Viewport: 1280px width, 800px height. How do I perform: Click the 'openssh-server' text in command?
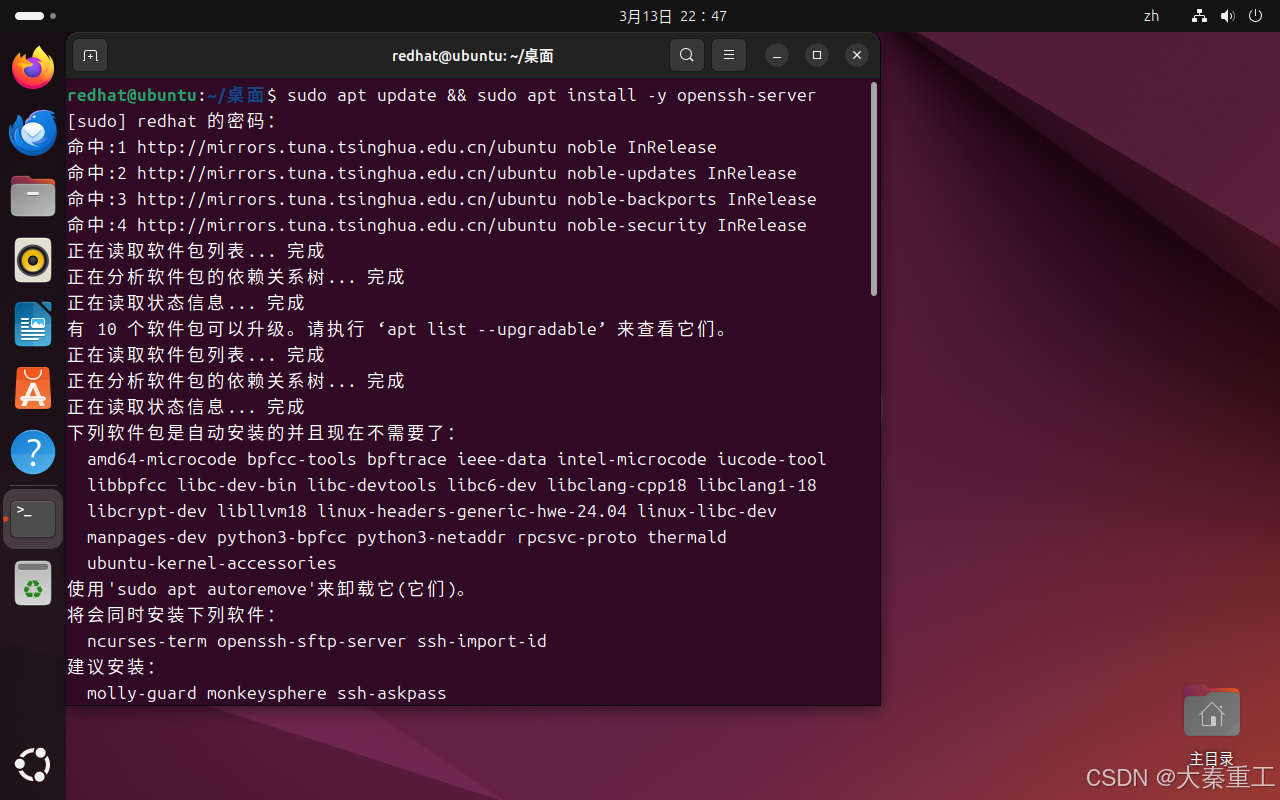(x=746, y=95)
